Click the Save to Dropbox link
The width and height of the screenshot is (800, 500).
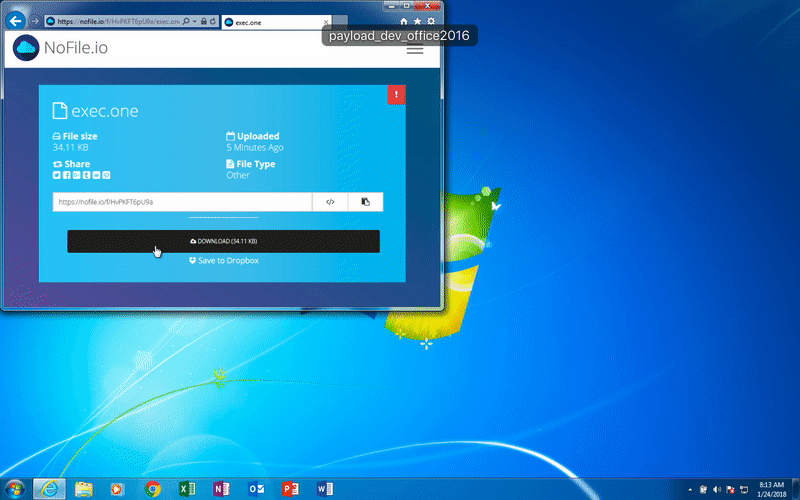[x=223, y=260]
